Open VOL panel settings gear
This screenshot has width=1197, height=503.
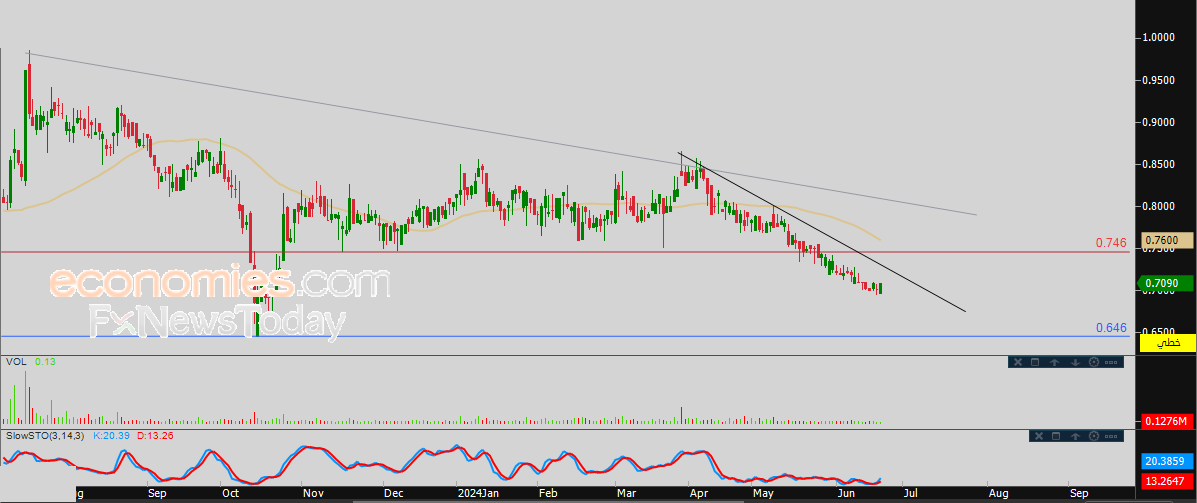tap(1093, 362)
